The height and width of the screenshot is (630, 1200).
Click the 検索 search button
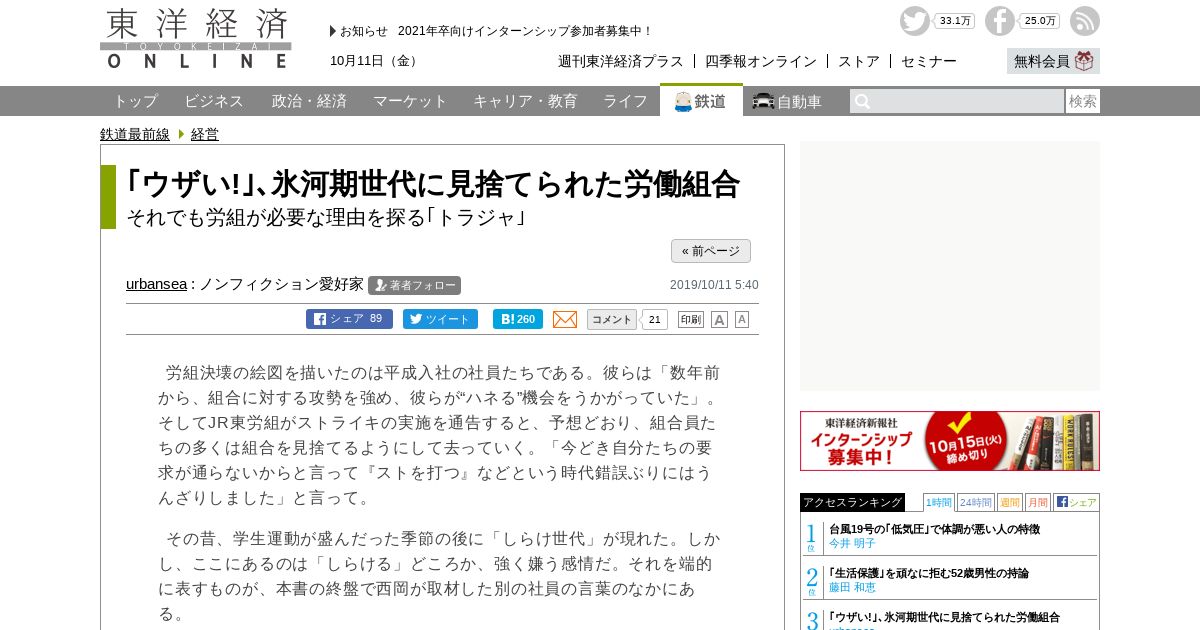point(1083,101)
